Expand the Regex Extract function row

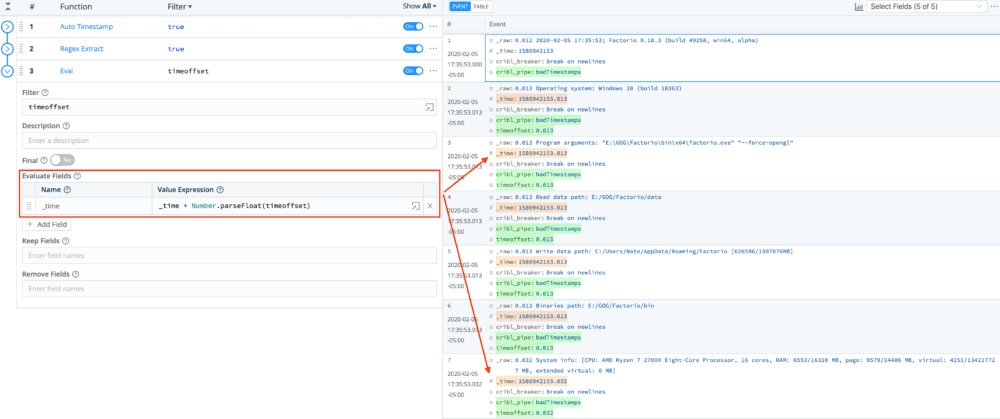click(7, 48)
